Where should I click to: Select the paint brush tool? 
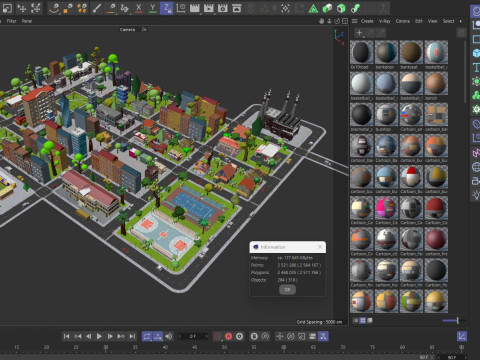coord(97,8)
